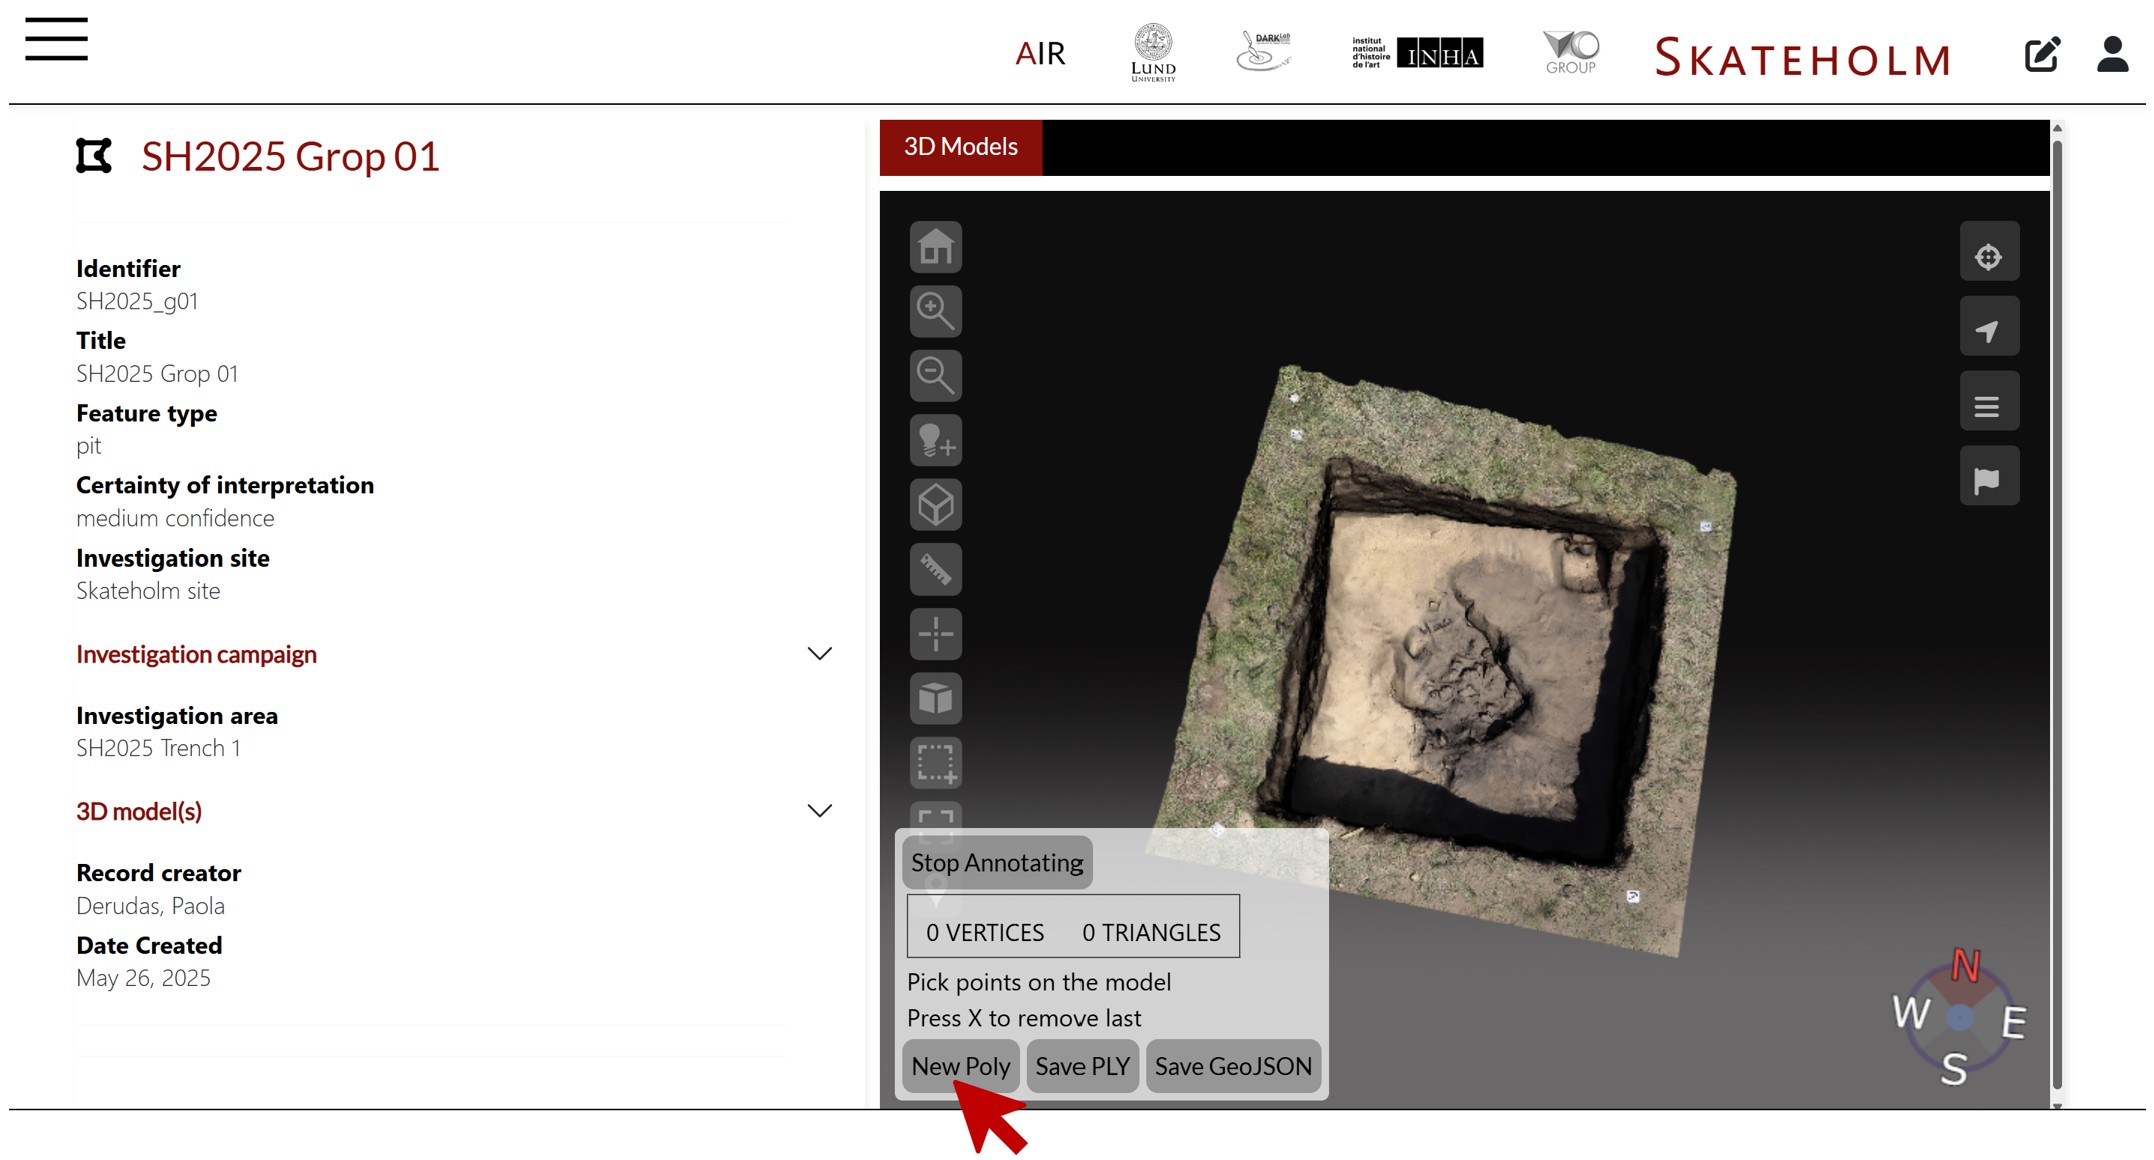Screen dimensions: 2154x1160
Task: Zoom out with the magnifier minus icon
Action: coord(935,375)
